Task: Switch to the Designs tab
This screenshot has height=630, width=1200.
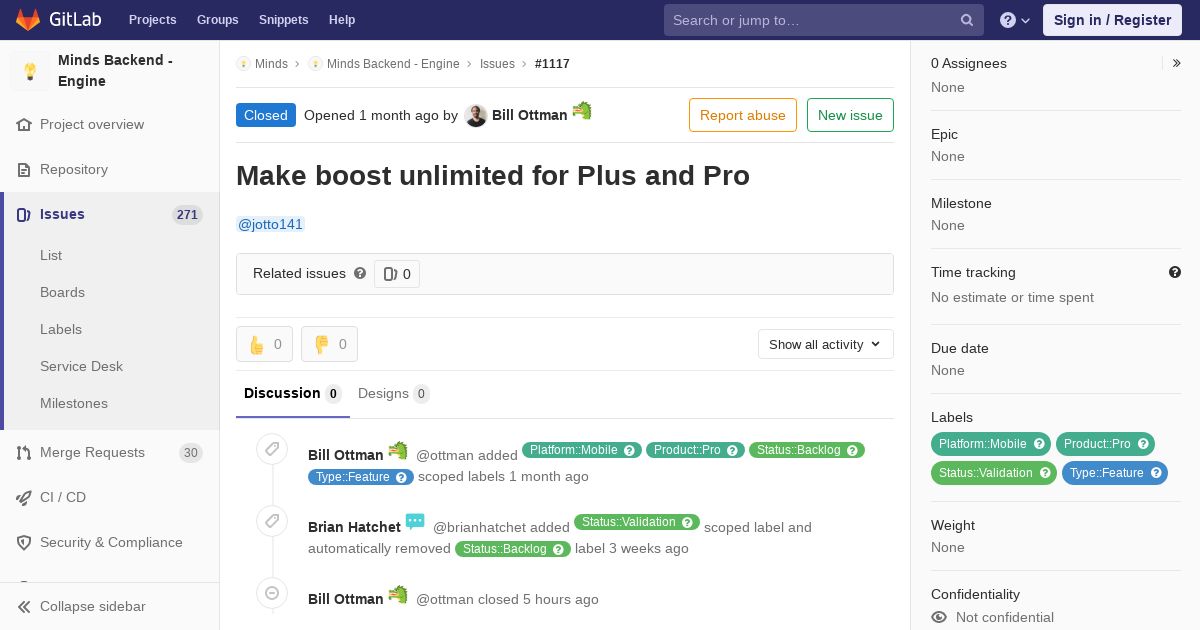Action: (x=394, y=393)
